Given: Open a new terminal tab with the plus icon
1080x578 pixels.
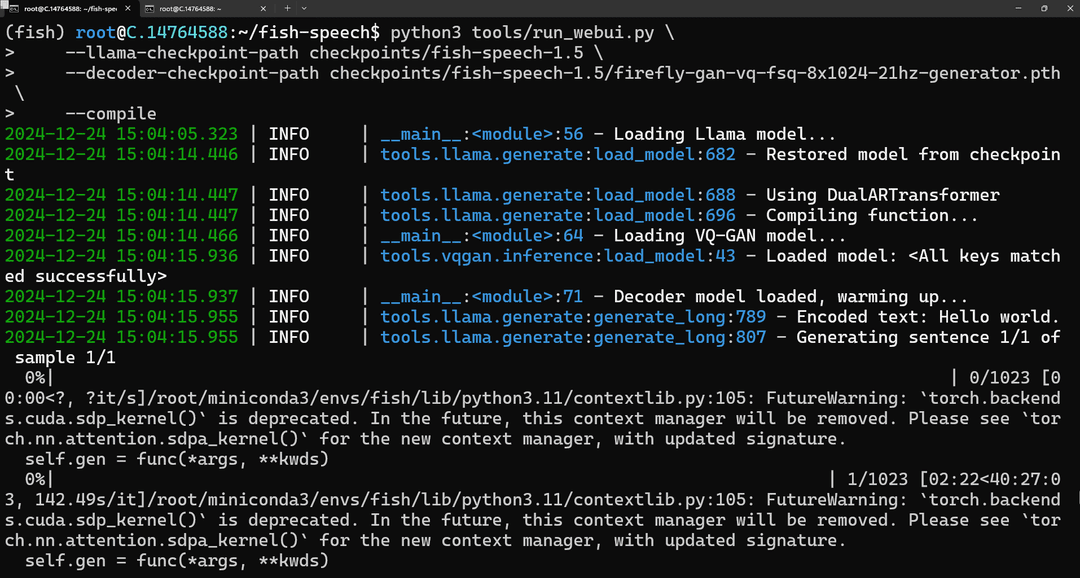Looking at the screenshot, I should [287, 8].
